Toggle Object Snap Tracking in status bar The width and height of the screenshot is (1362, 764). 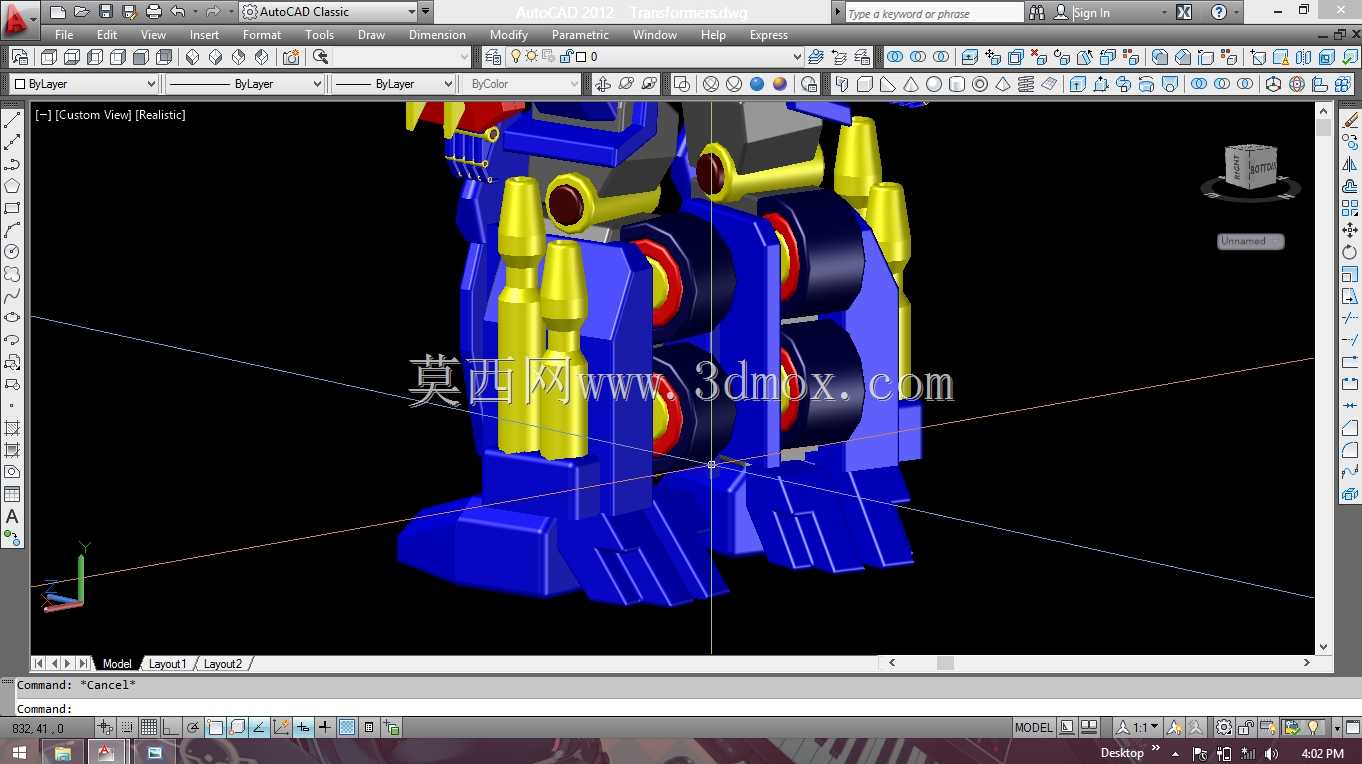click(x=259, y=727)
